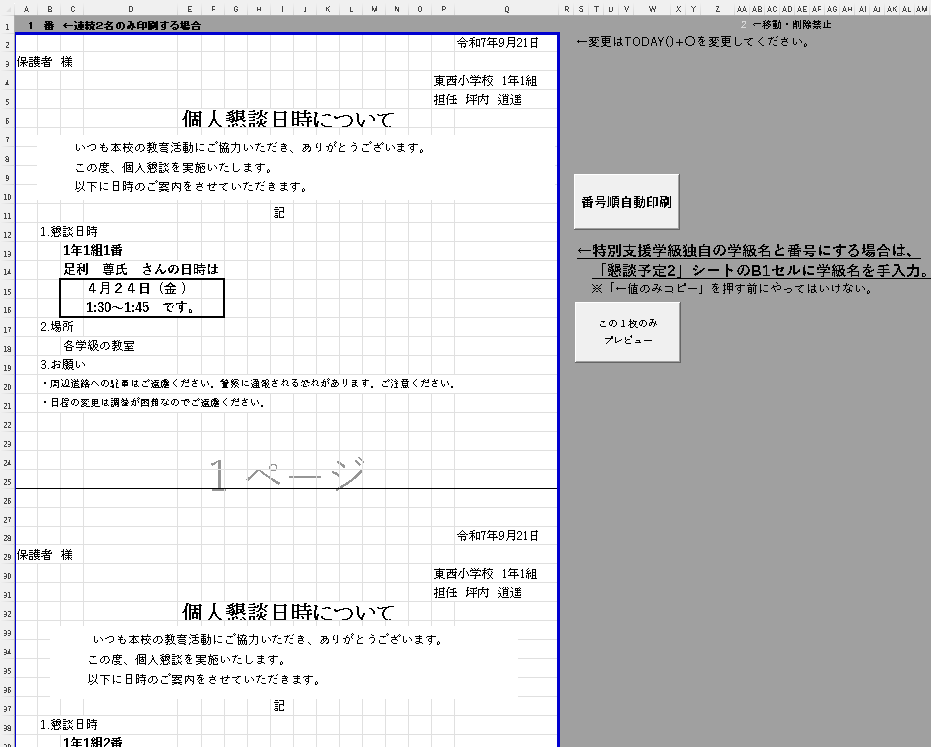This screenshot has width=931, height=747.
Task: Select row 25 header
Action: (x=7, y=482)
